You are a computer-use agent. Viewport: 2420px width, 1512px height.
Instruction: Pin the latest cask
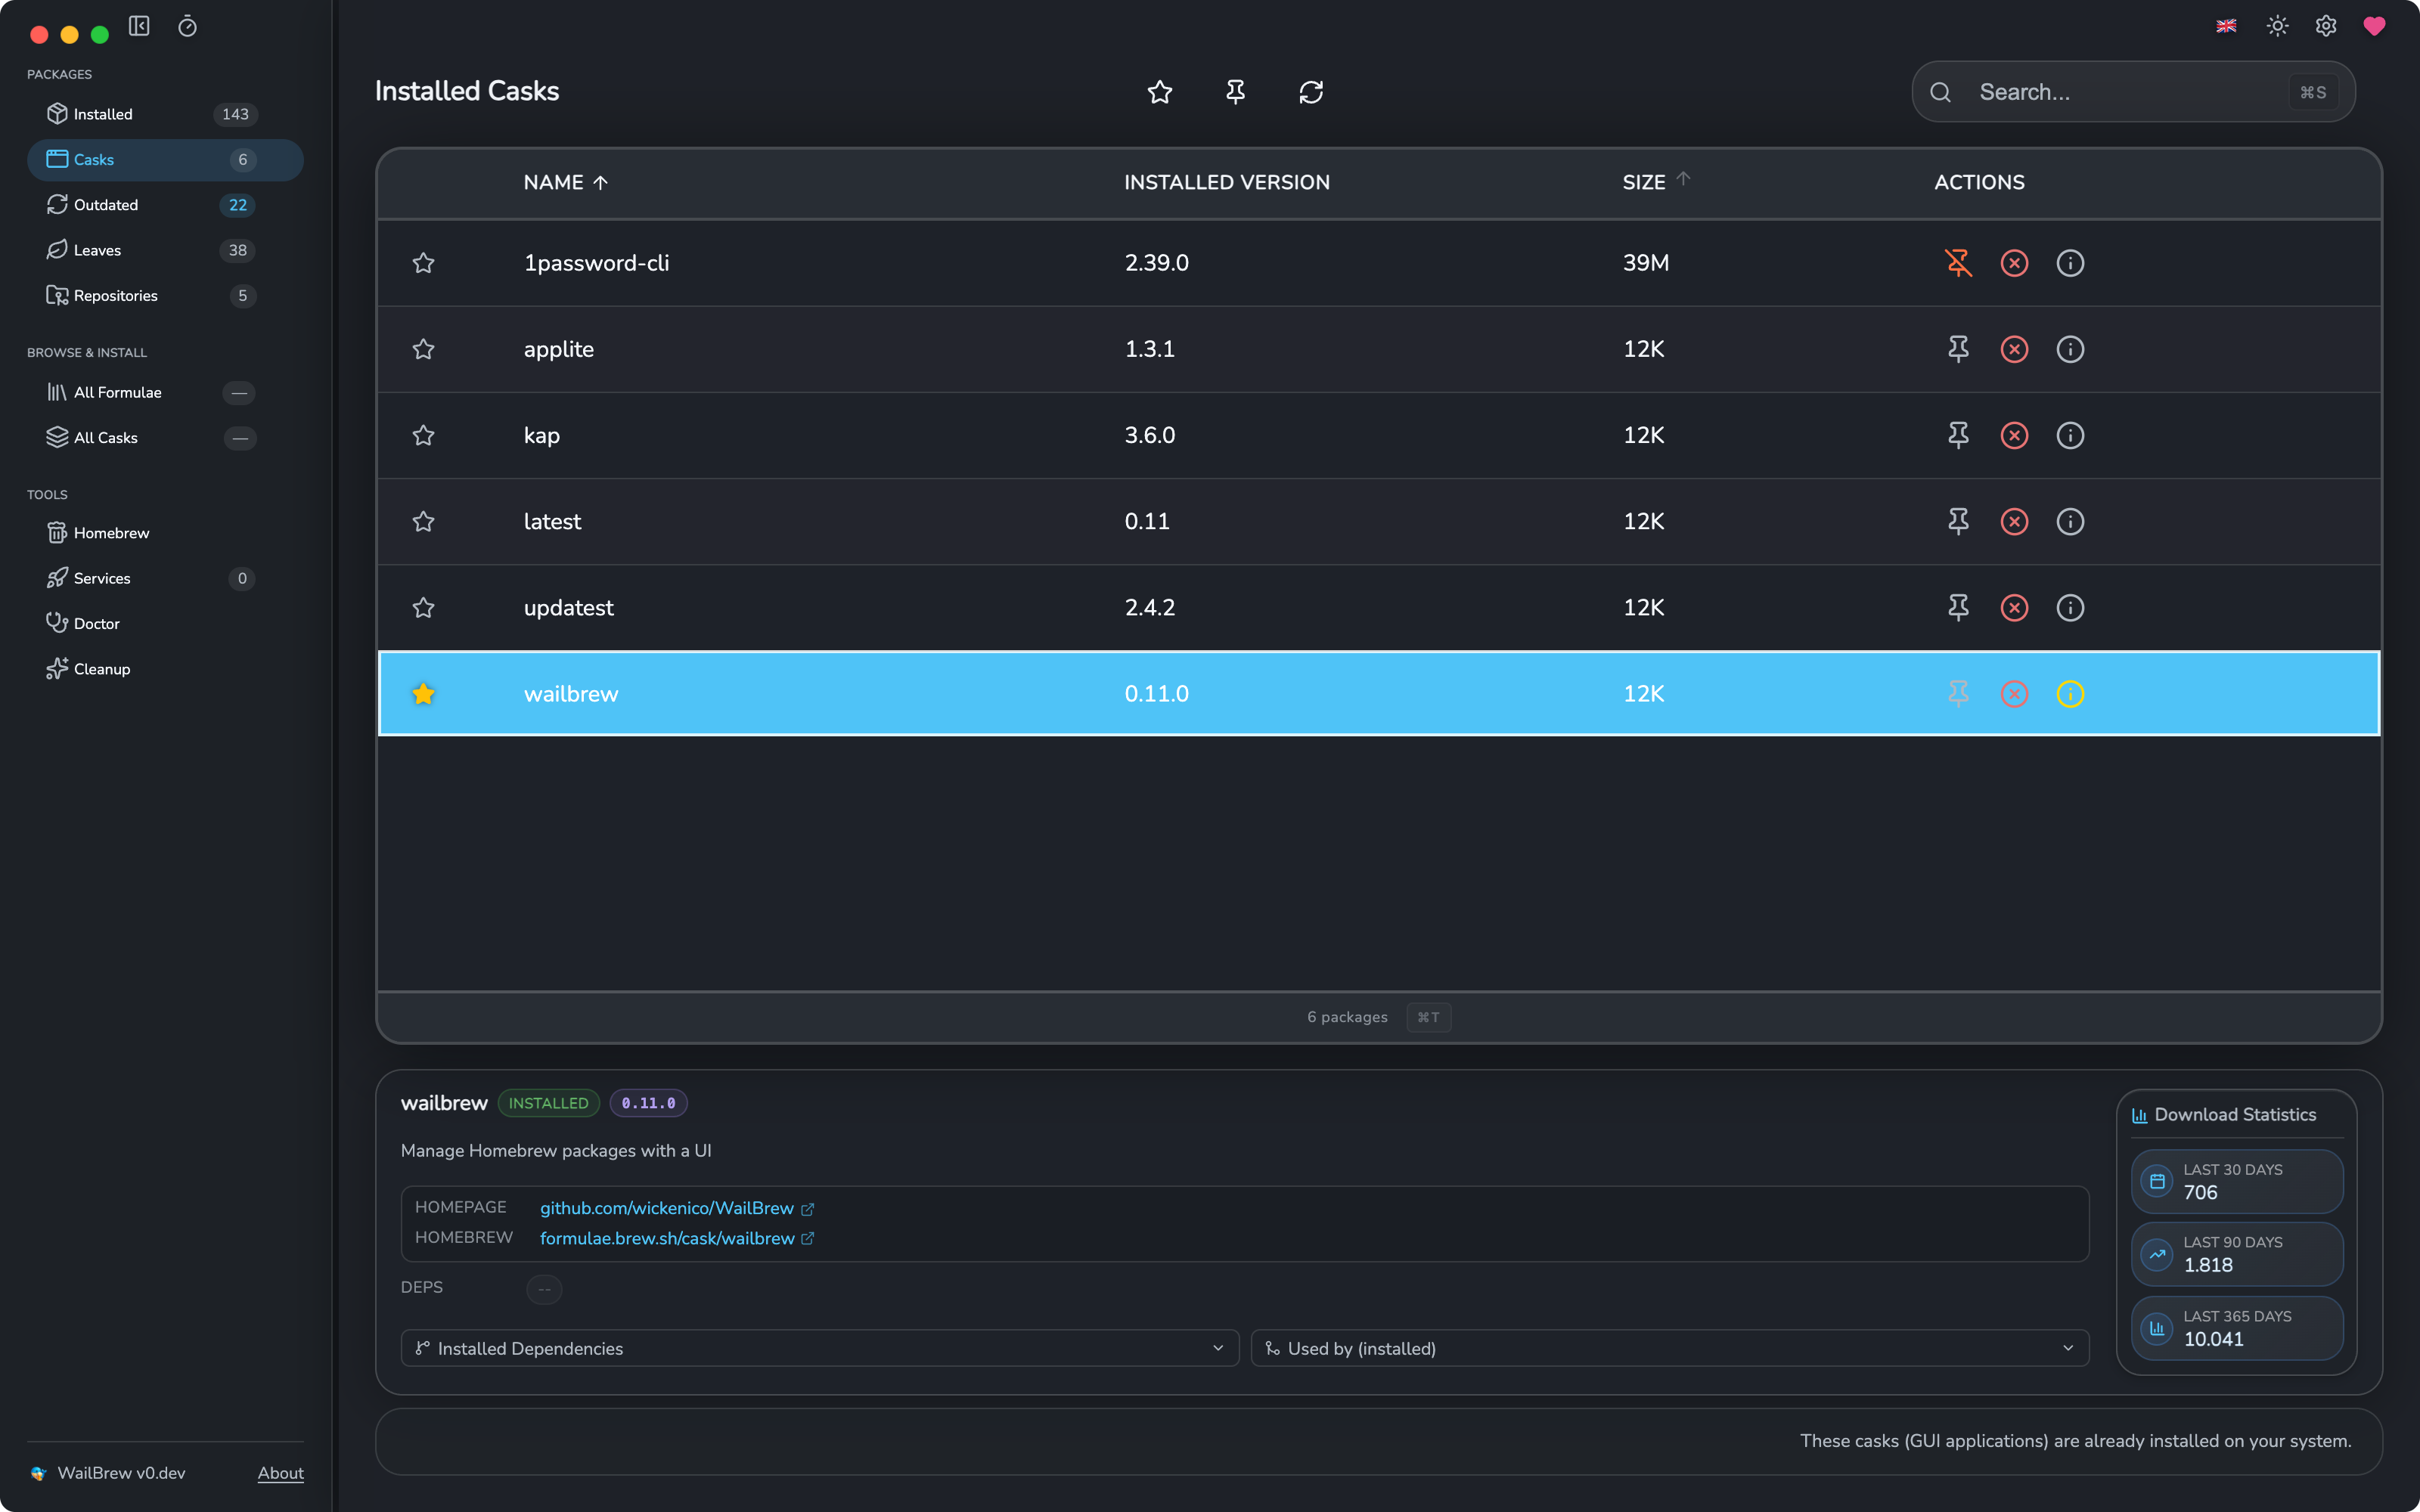1958,521
